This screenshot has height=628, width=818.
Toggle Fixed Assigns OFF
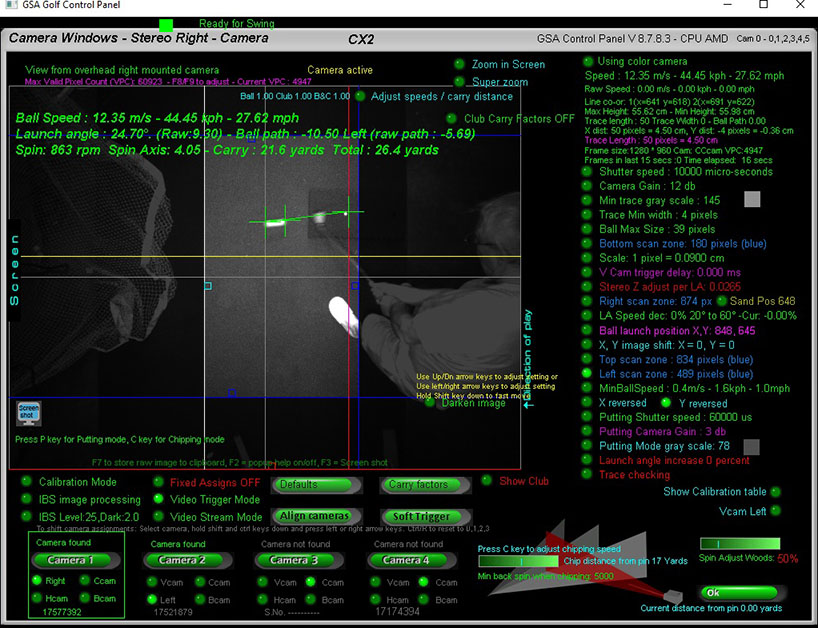[x=158, y=482]
